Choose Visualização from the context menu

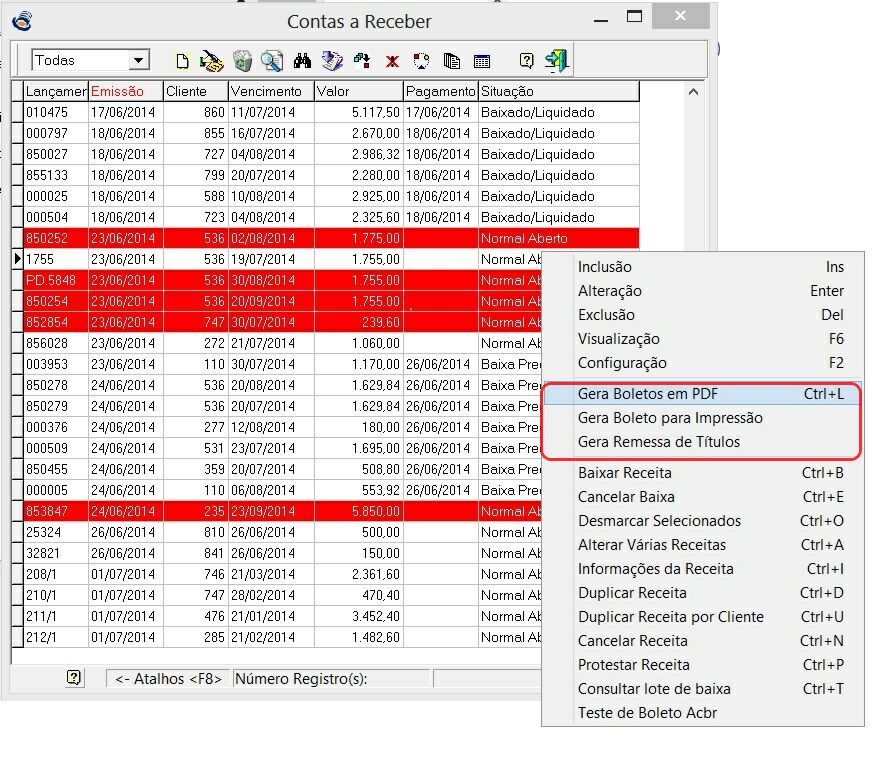pyautogui.click(x=703, y=339)
